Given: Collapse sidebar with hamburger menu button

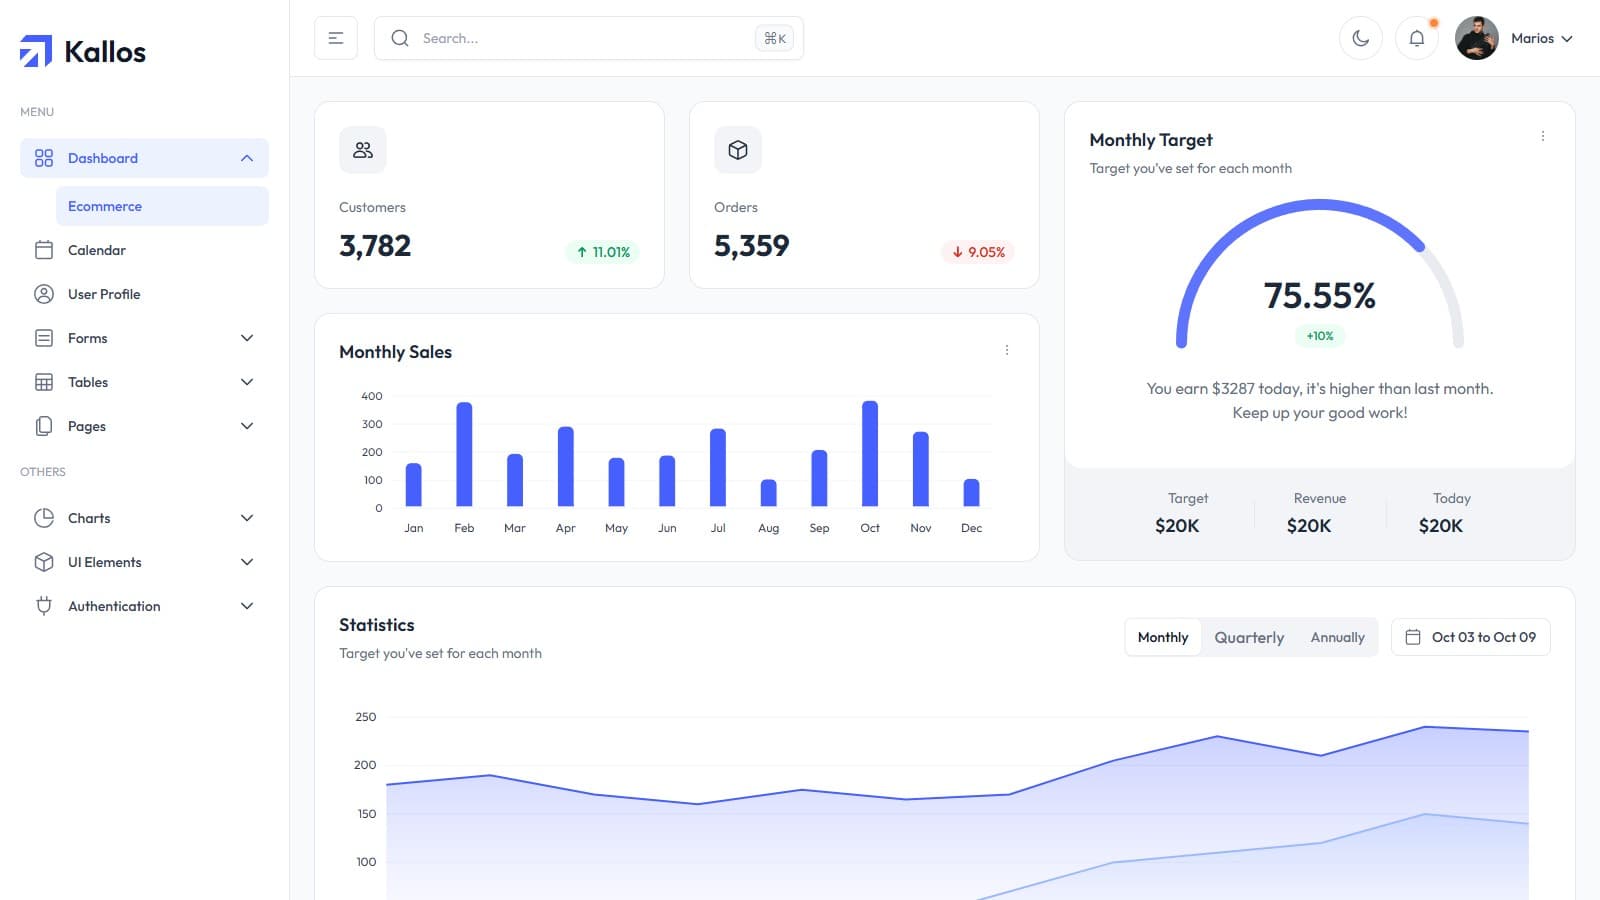Looking at the screenshot, I should pos(336,38).
